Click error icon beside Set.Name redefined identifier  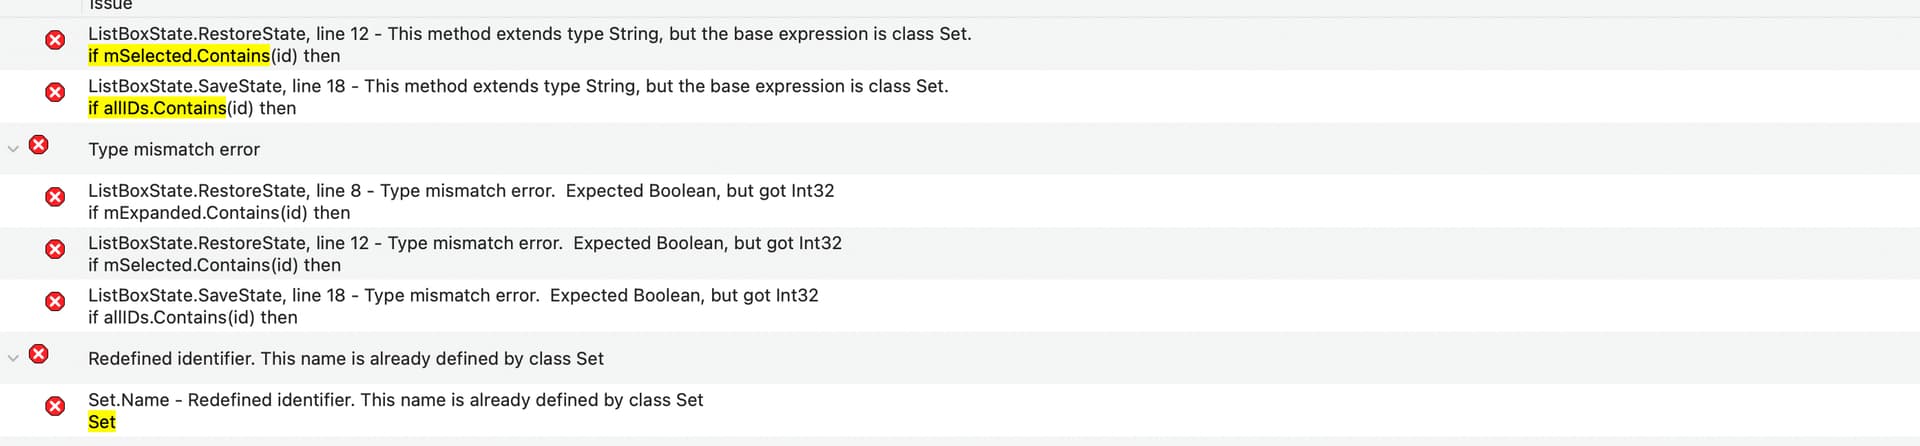pos(55,406)
